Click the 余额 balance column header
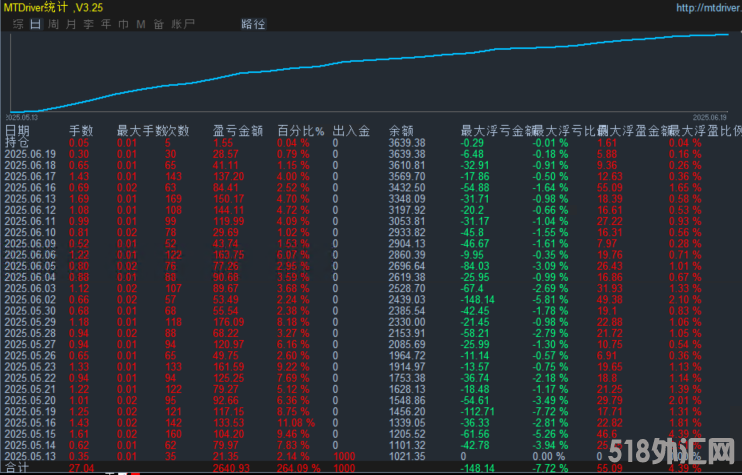Image resolution: width=742 pixels, height=475 pixels. pyautogui.click(x=401, y=130)
